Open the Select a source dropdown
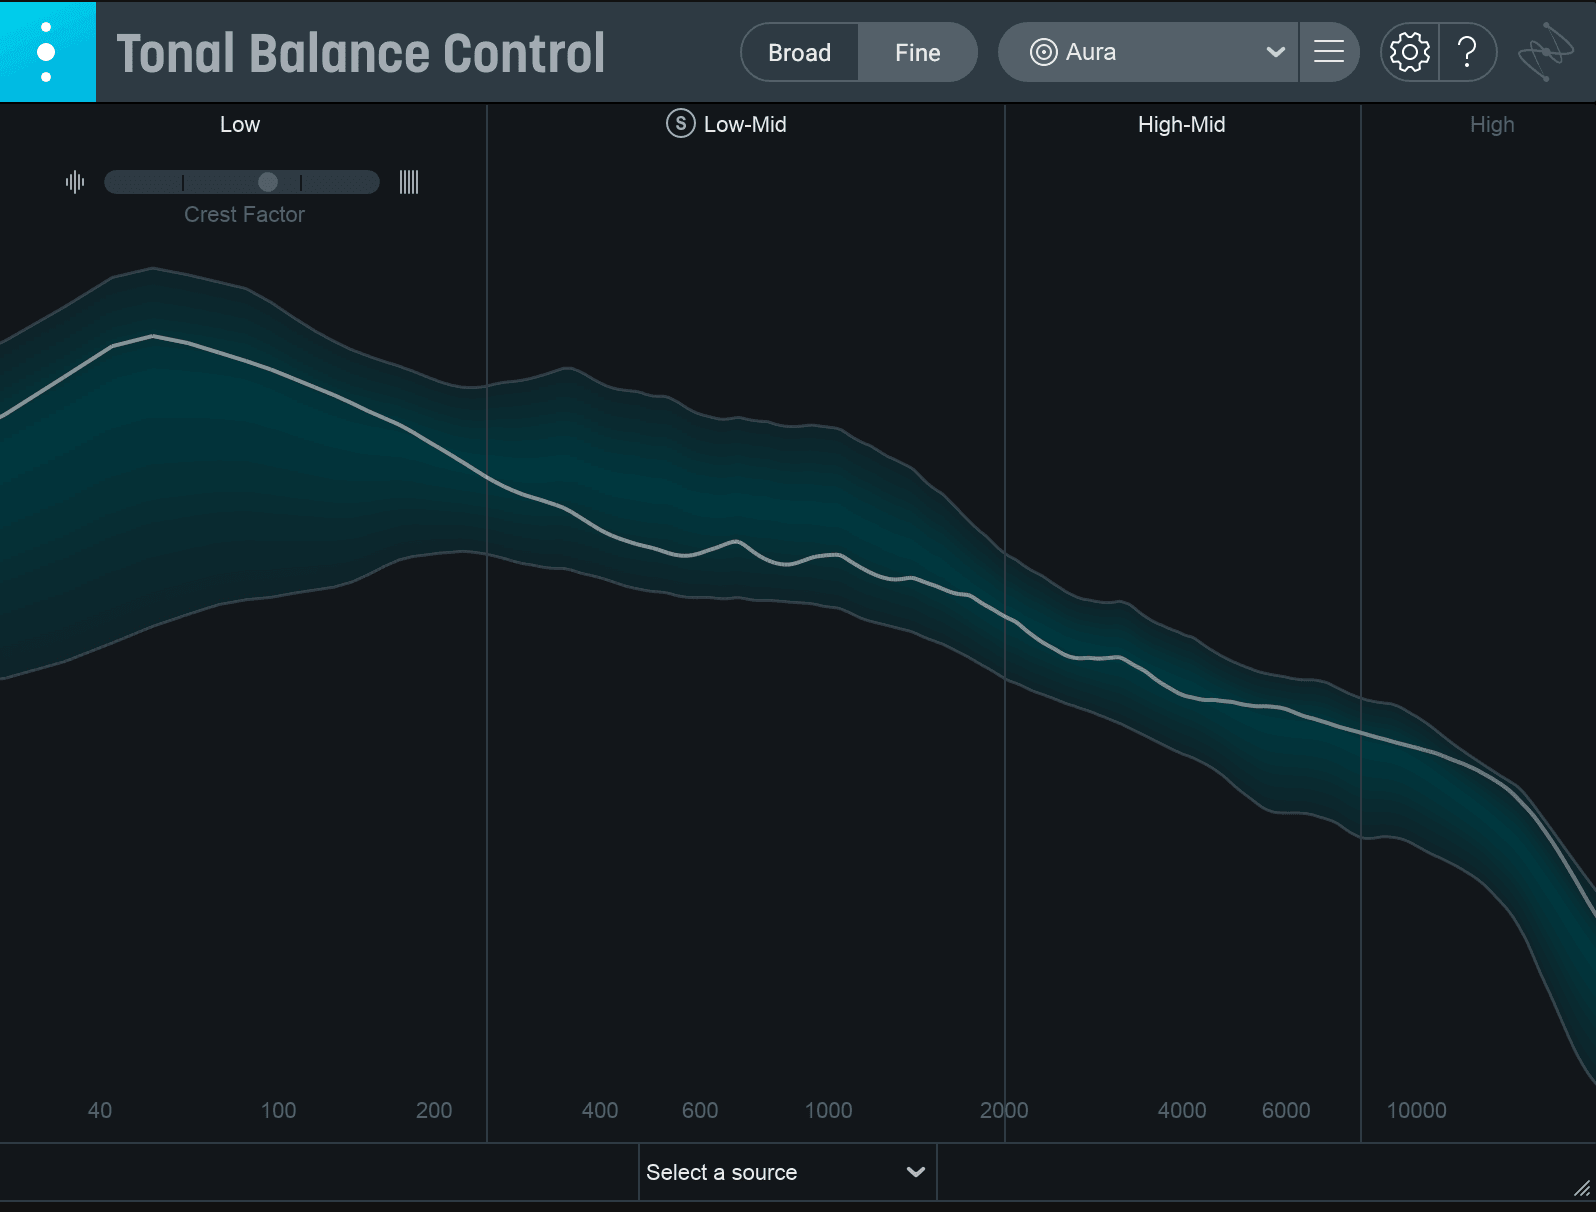Screen dimensions: 1596x1212 pyautogui.click(x=787, y=1172)
